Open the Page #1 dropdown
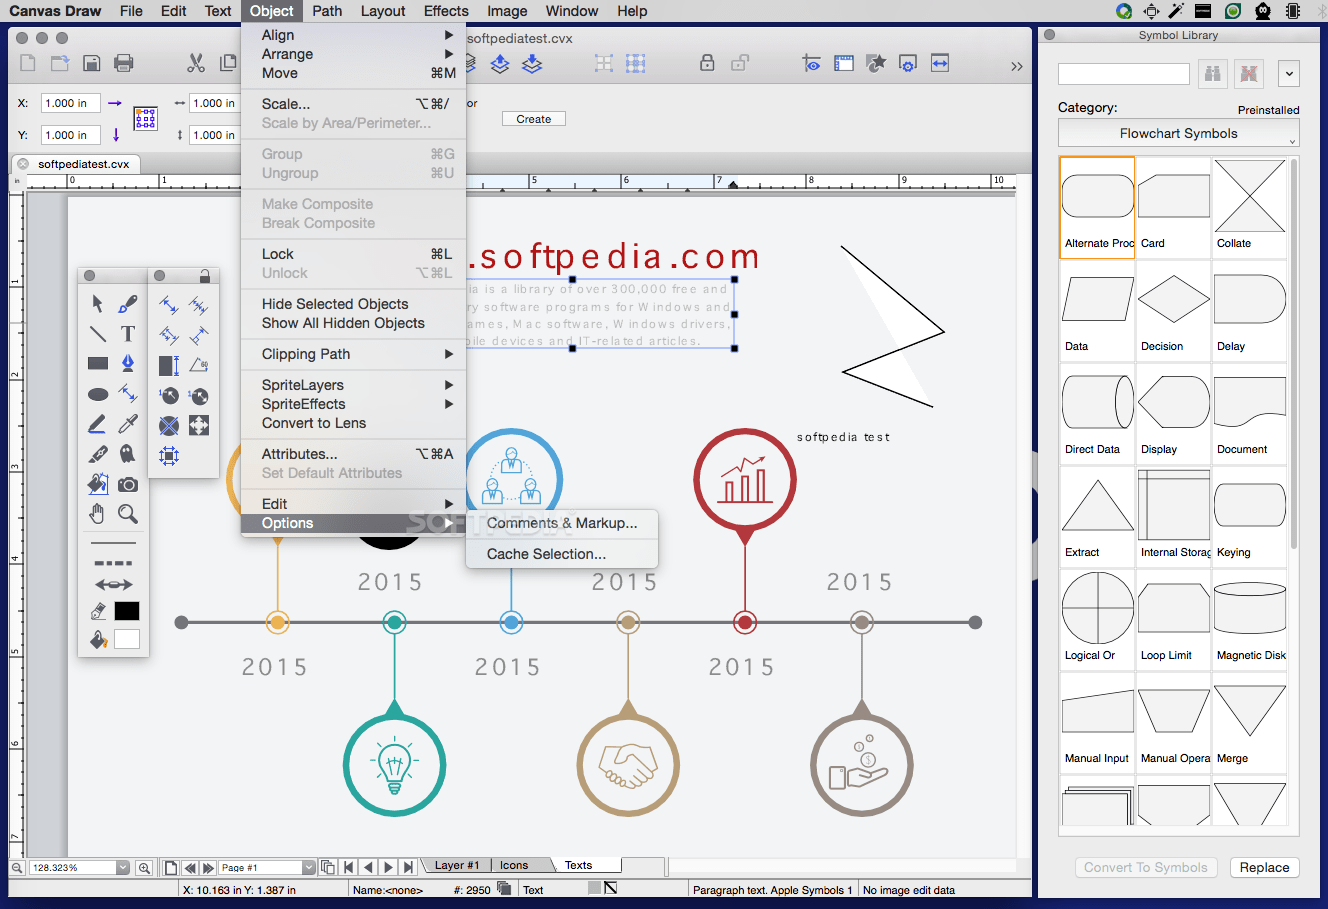 coord(309,868)
